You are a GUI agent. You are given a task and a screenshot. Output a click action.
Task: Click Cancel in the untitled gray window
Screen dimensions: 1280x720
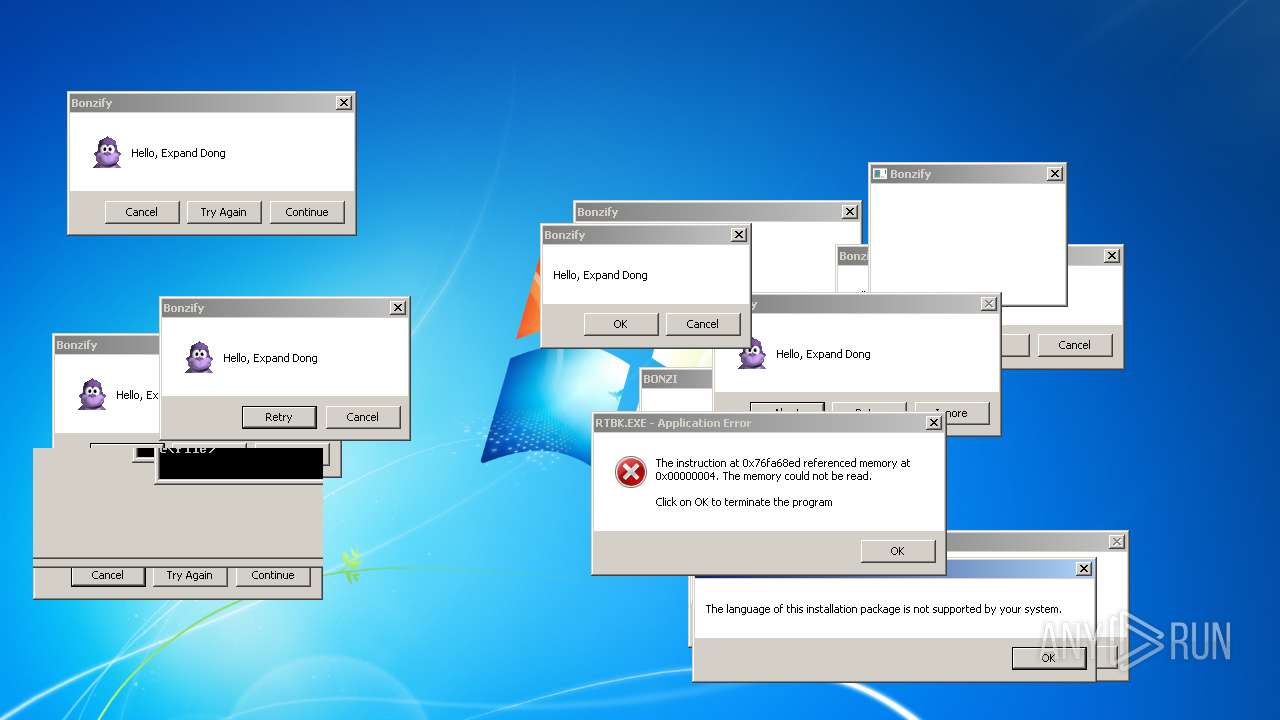[108, 576]
